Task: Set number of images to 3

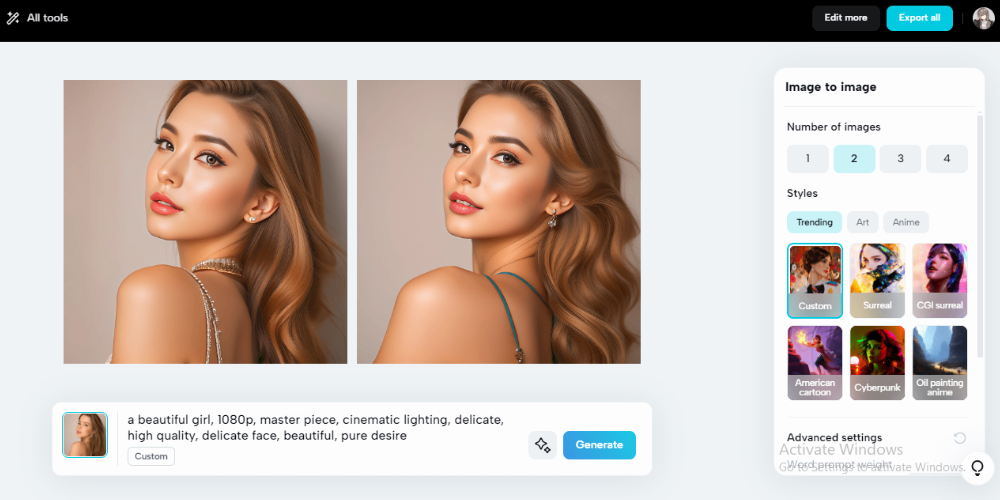Action: [900, 159]
